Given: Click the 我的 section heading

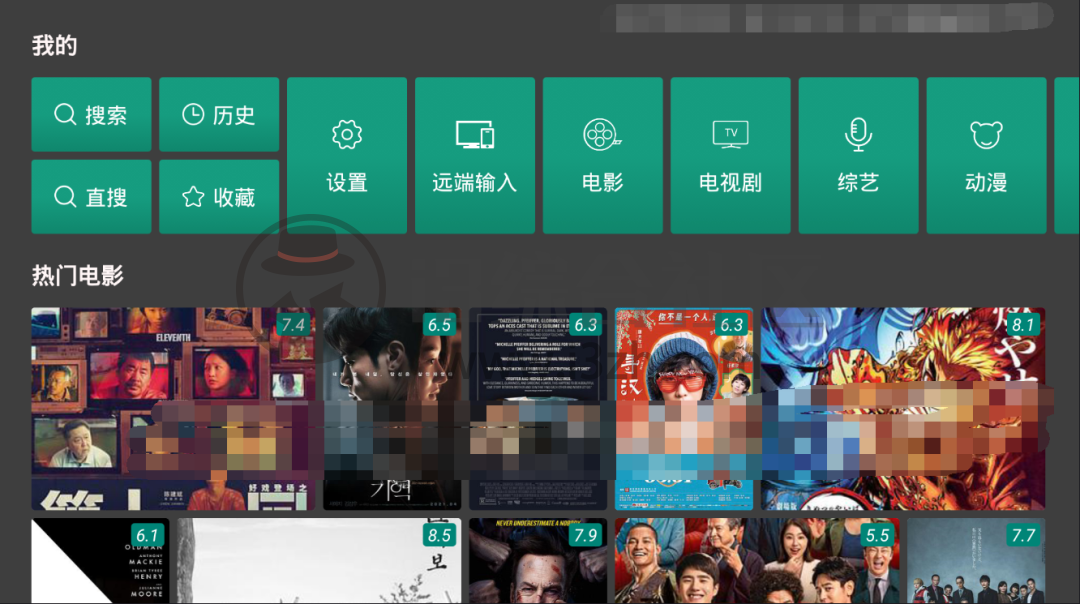Looking at the screenshot, I should tap(54, 45).
